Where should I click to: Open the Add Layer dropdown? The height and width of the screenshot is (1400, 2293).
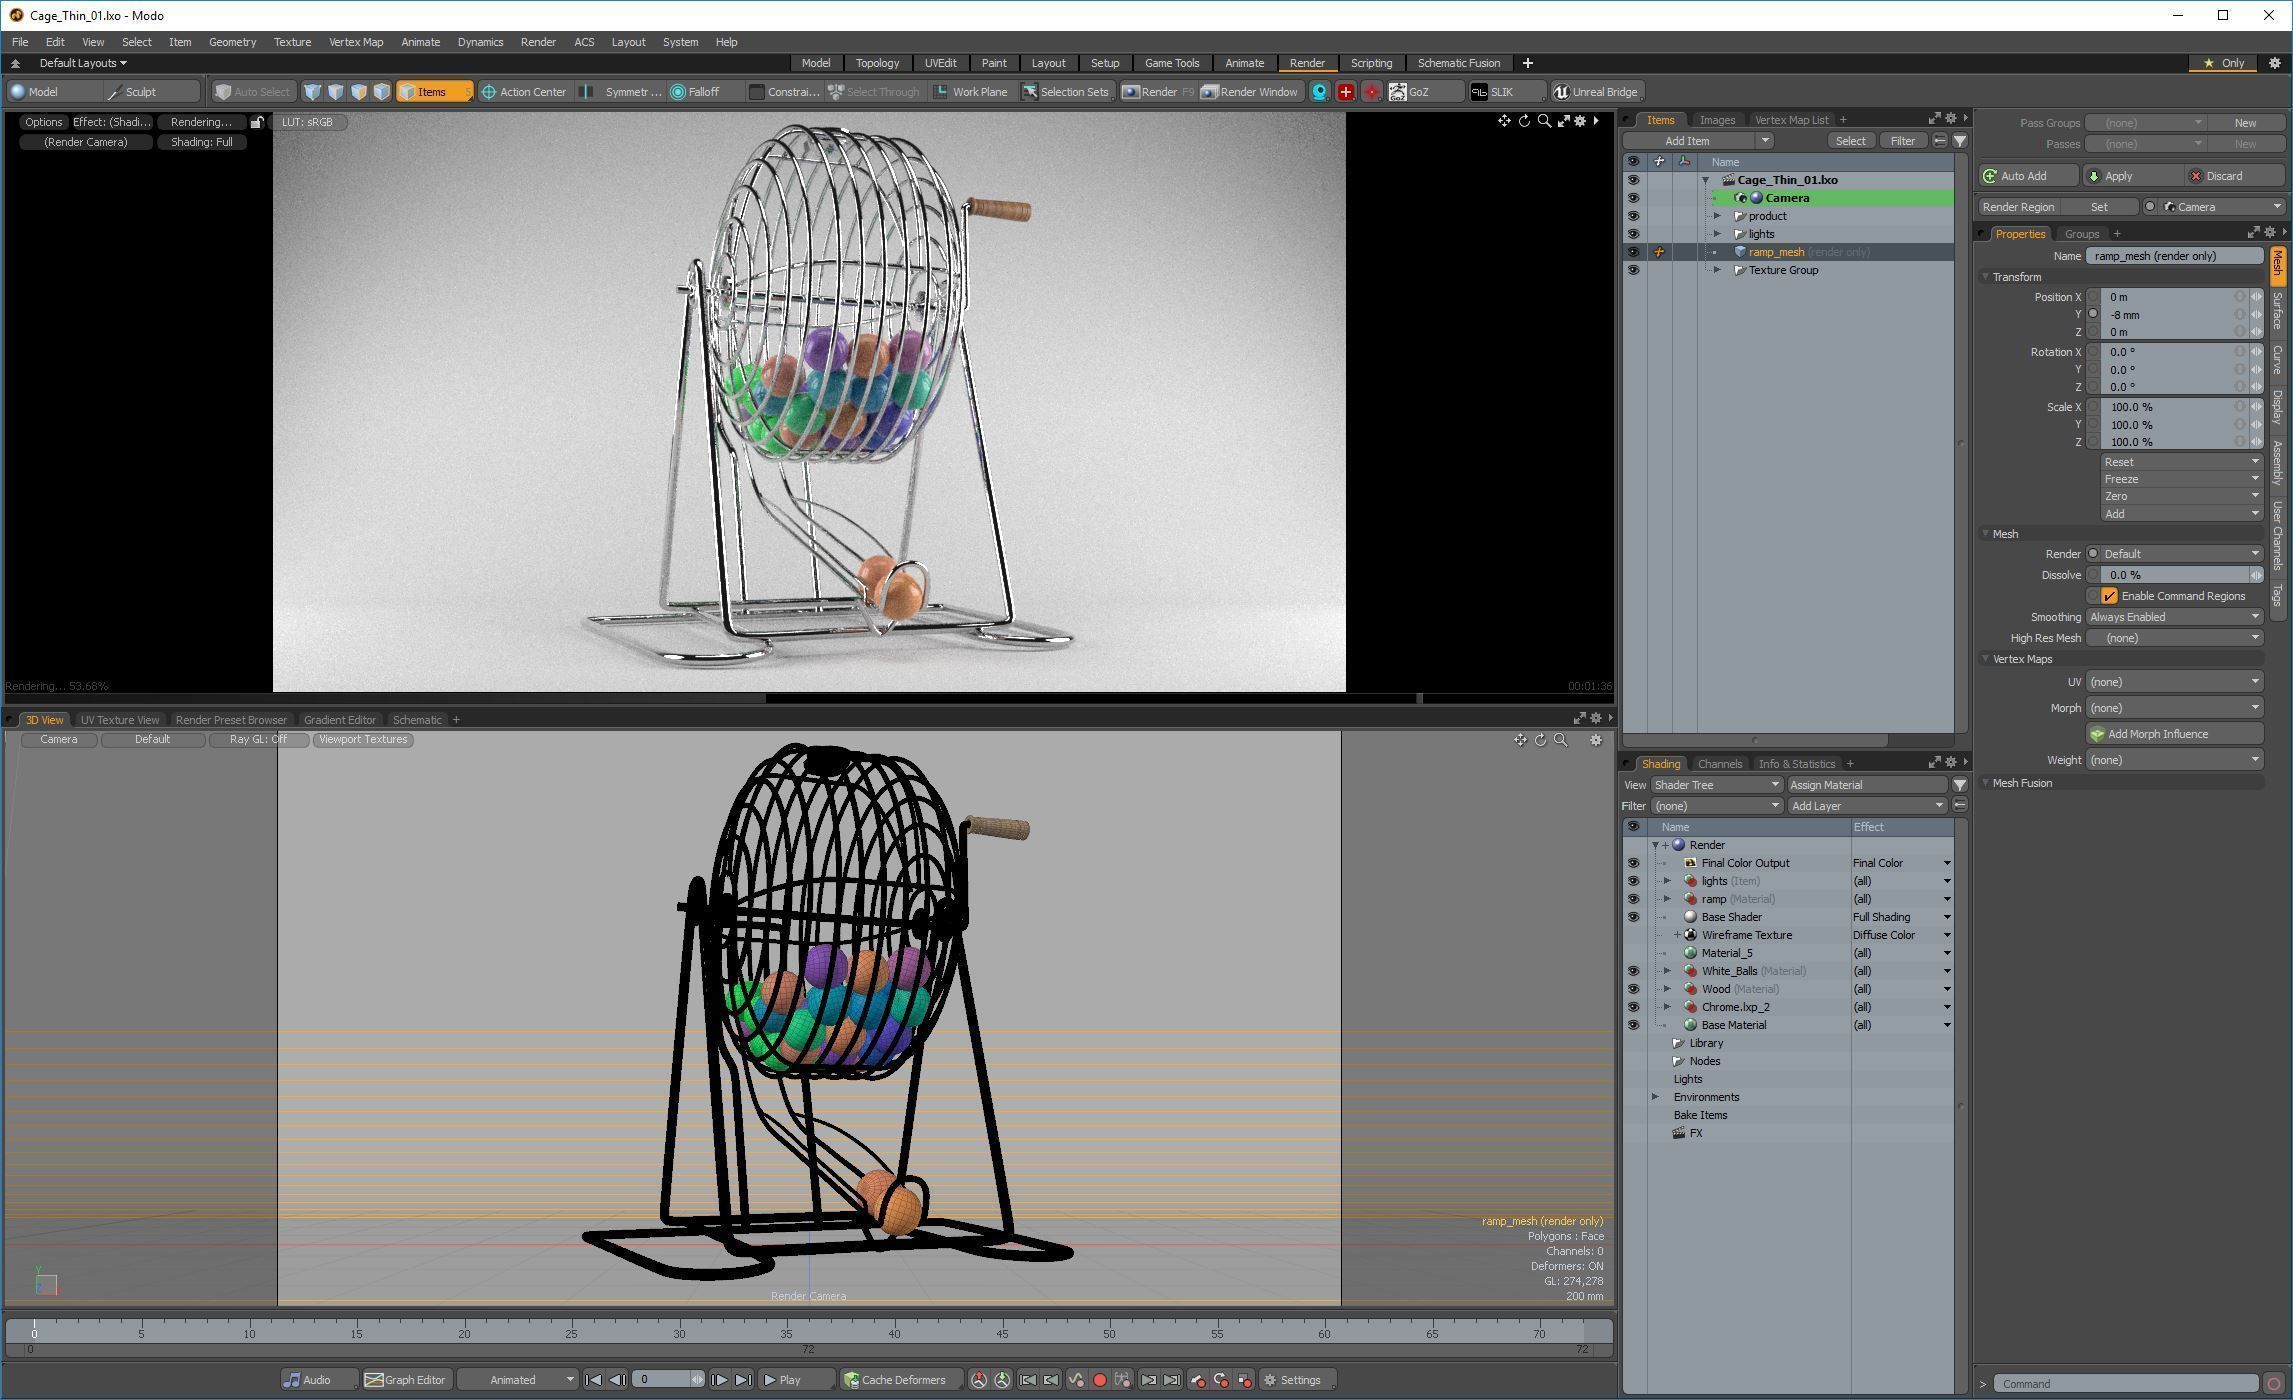click(x=1867, y=806)
